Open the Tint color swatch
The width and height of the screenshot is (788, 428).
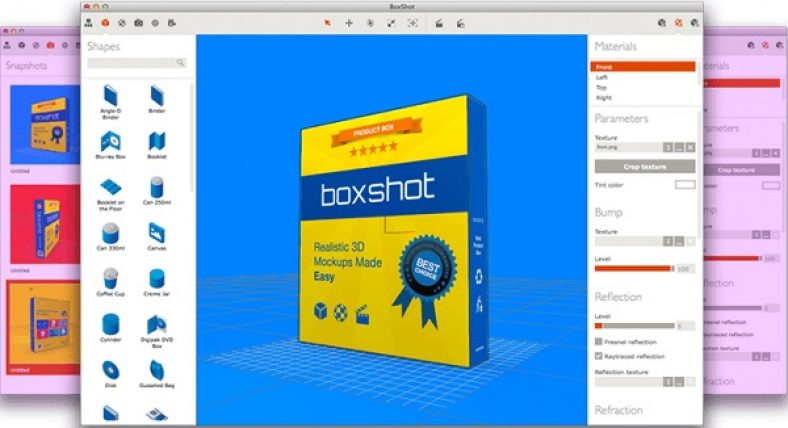[685, 185]
